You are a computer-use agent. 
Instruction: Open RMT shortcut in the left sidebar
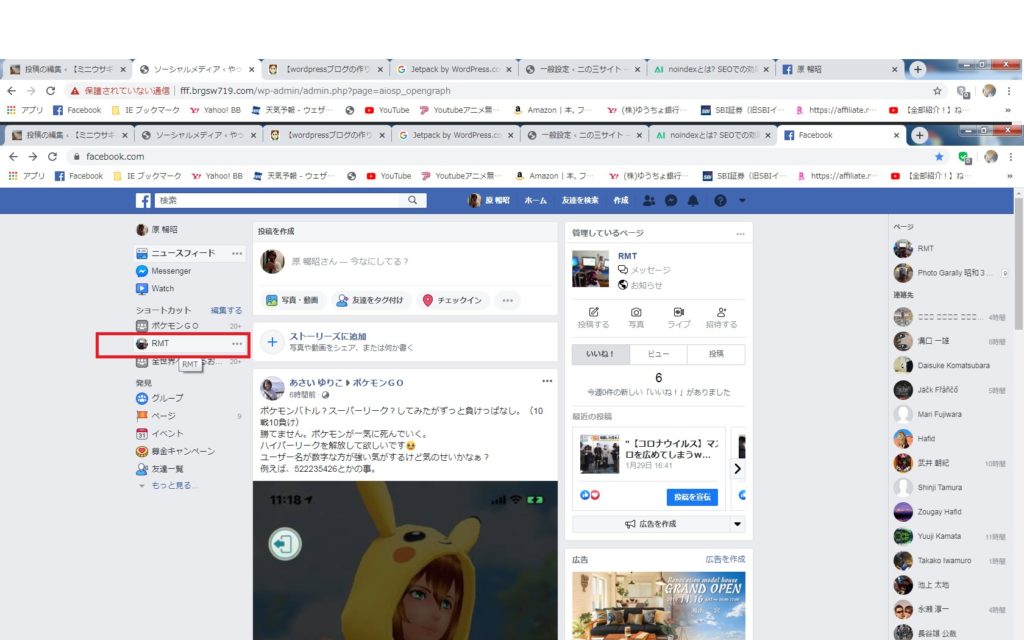tap(160, 344)
